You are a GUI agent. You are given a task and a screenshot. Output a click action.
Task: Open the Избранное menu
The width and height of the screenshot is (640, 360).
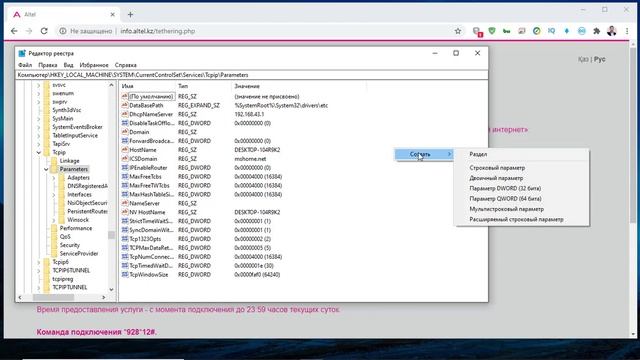tap(94, 65)
